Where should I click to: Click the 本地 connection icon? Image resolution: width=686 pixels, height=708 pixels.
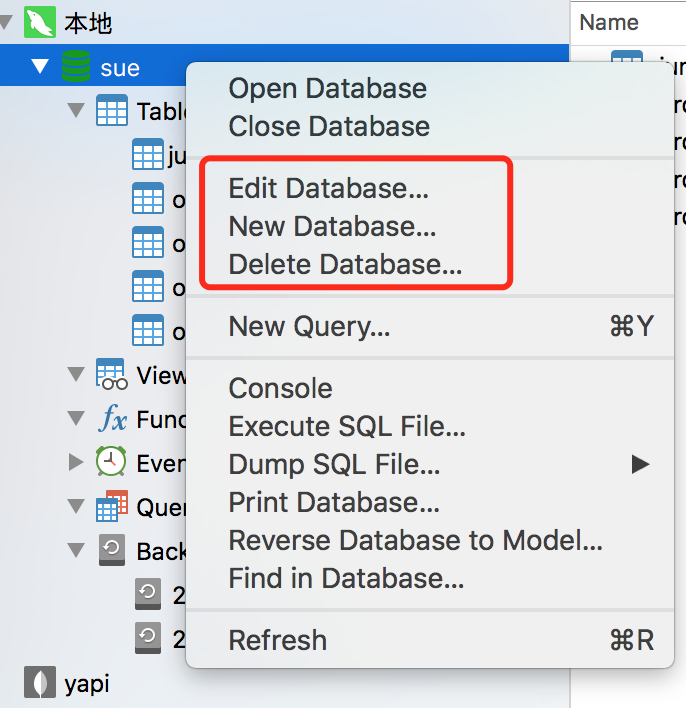[x=39, y=22]
